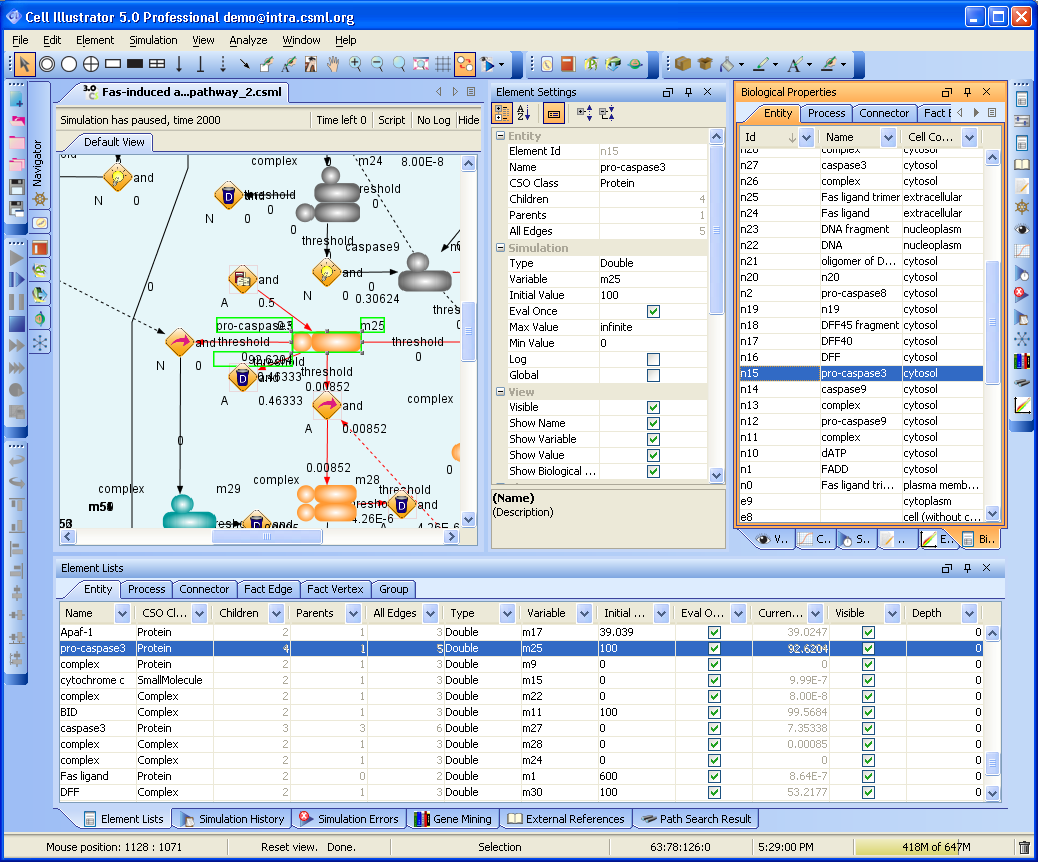
Task: Float the Element Lists panel
Action: pyautogui.click(x=947, y=568)
